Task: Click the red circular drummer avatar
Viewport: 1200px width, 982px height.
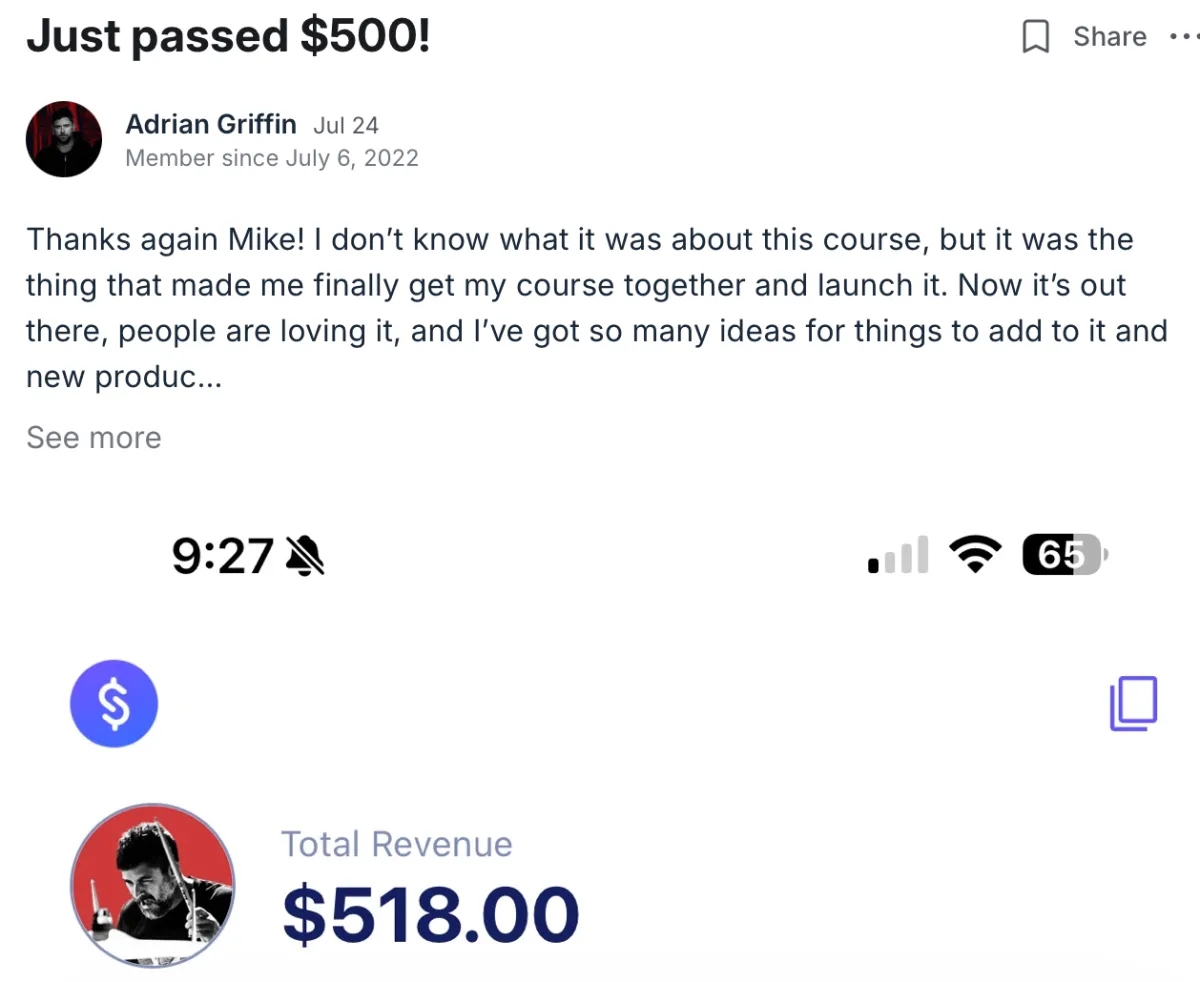Action: [x=153, y=885]
